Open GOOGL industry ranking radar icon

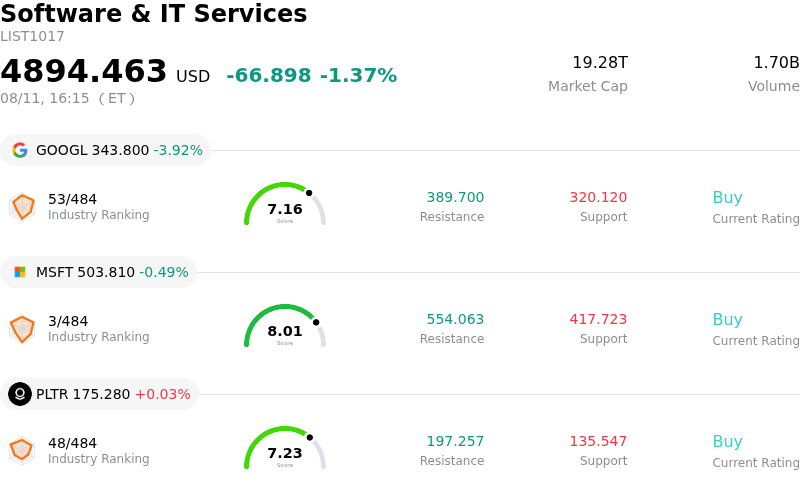[22, 207]
